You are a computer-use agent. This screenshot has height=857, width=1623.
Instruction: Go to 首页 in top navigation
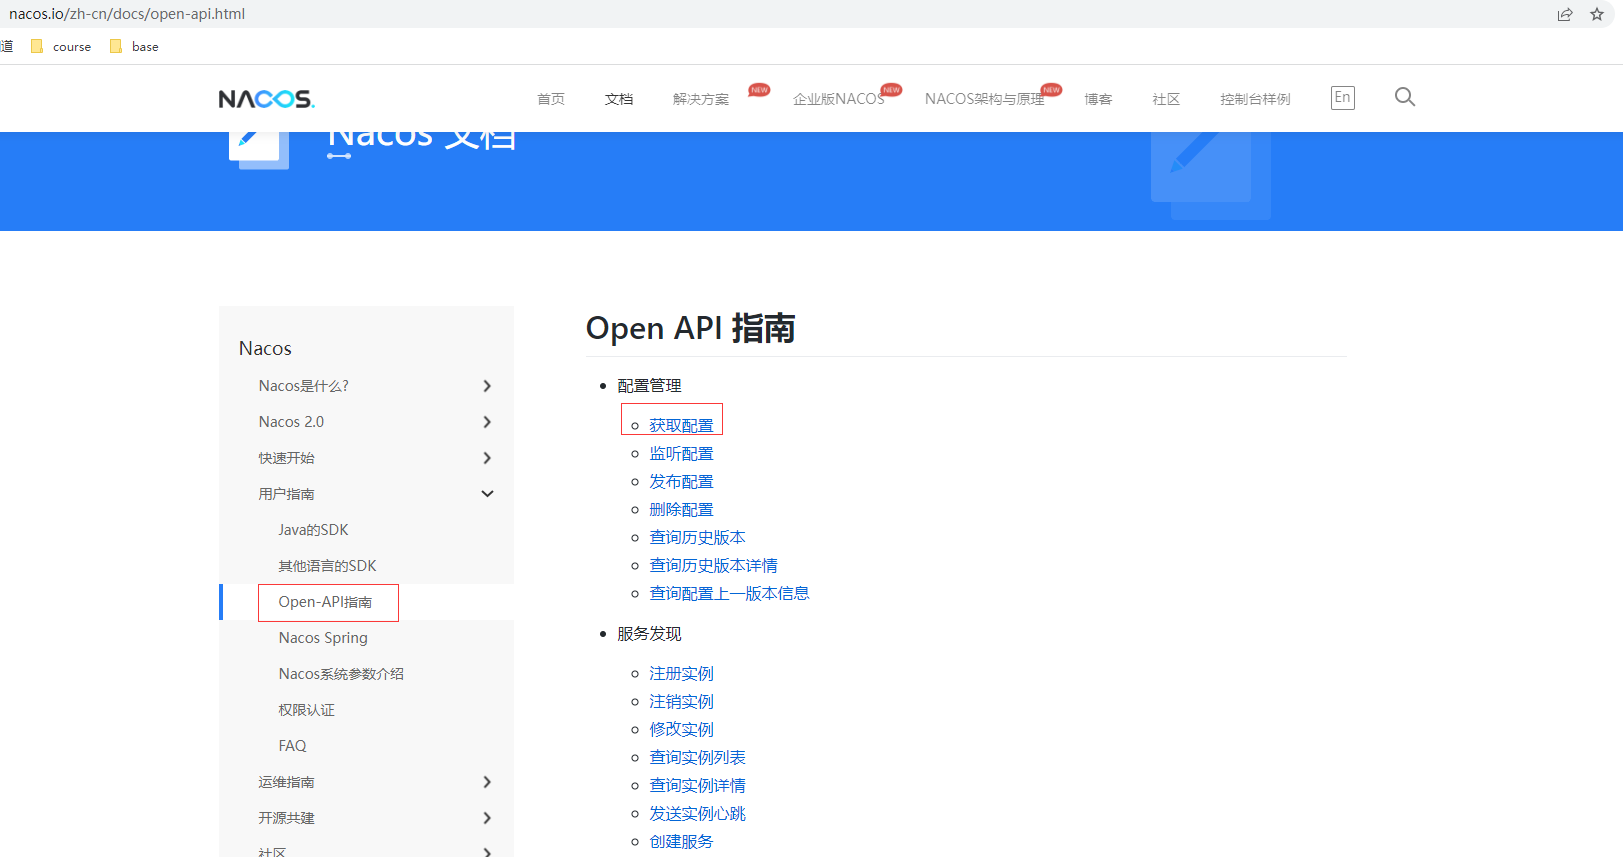[551, 99]
